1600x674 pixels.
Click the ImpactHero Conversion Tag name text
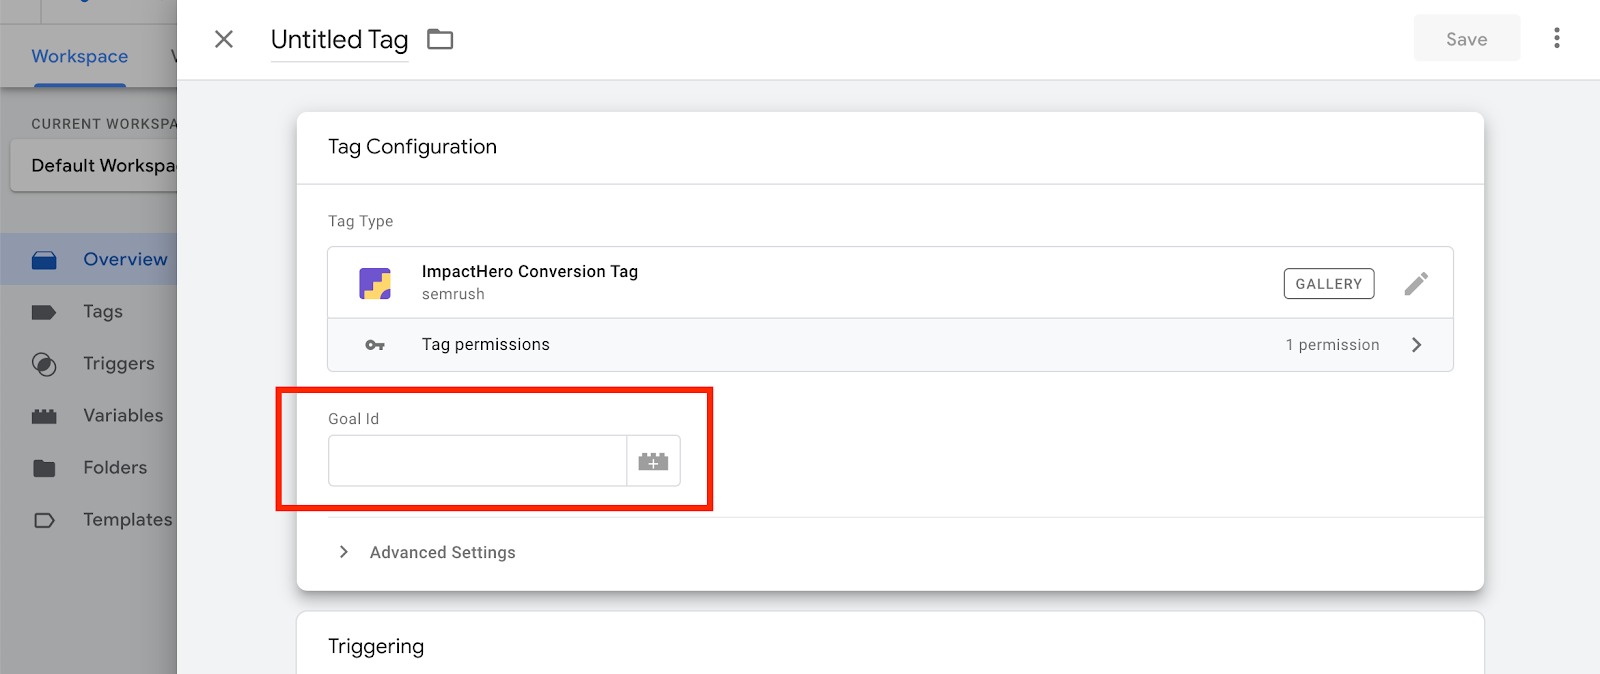[x=530, y=271]
